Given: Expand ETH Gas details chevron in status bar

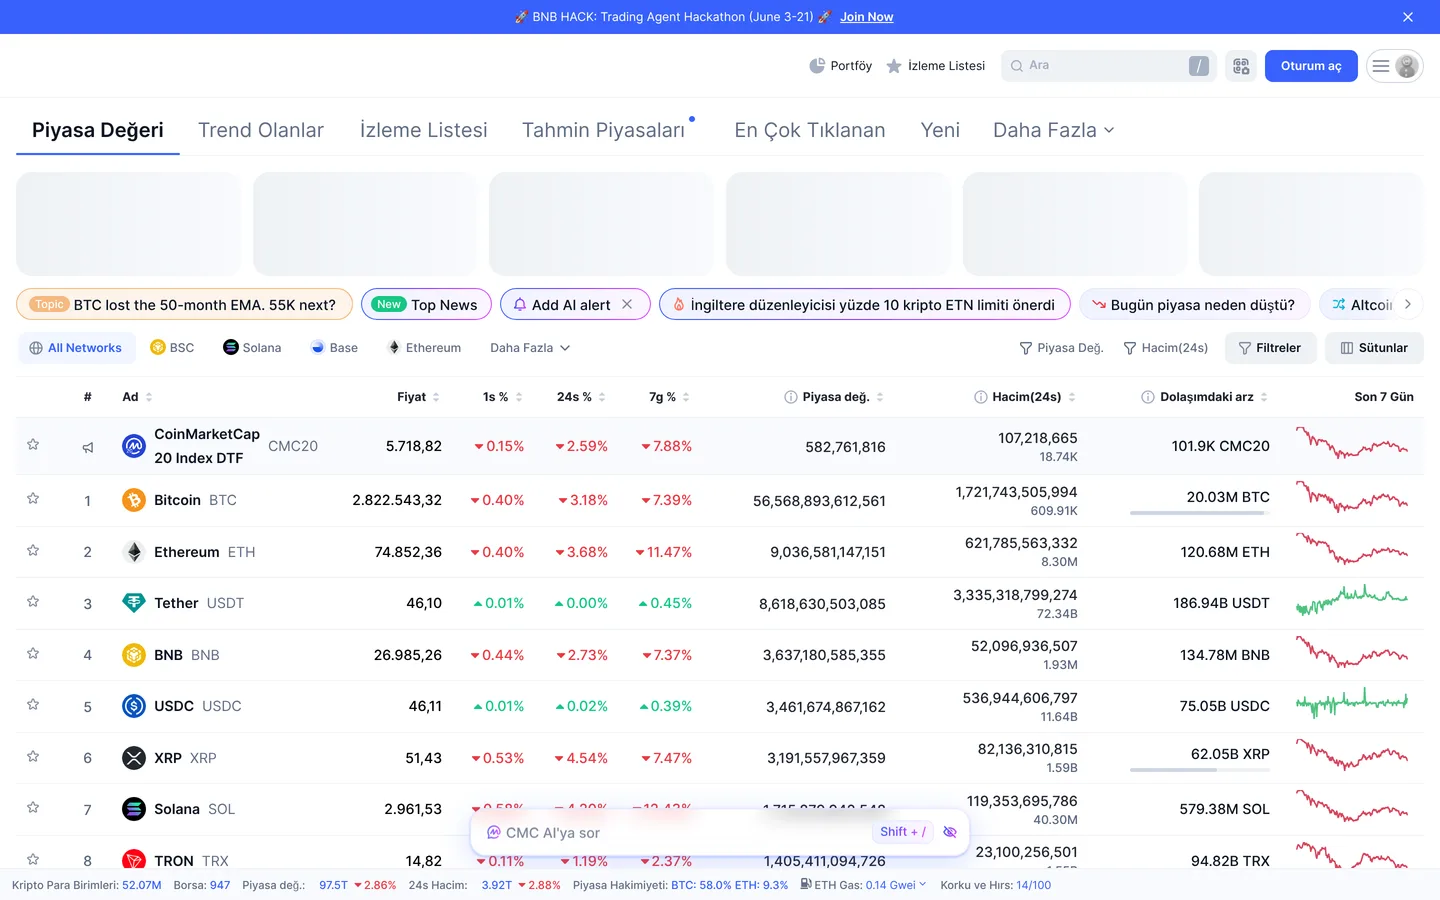Looking at the screenshot, I should 922,884.
